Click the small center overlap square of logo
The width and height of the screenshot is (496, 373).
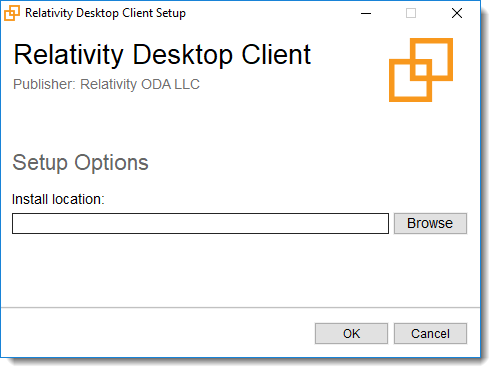(421, 70)
